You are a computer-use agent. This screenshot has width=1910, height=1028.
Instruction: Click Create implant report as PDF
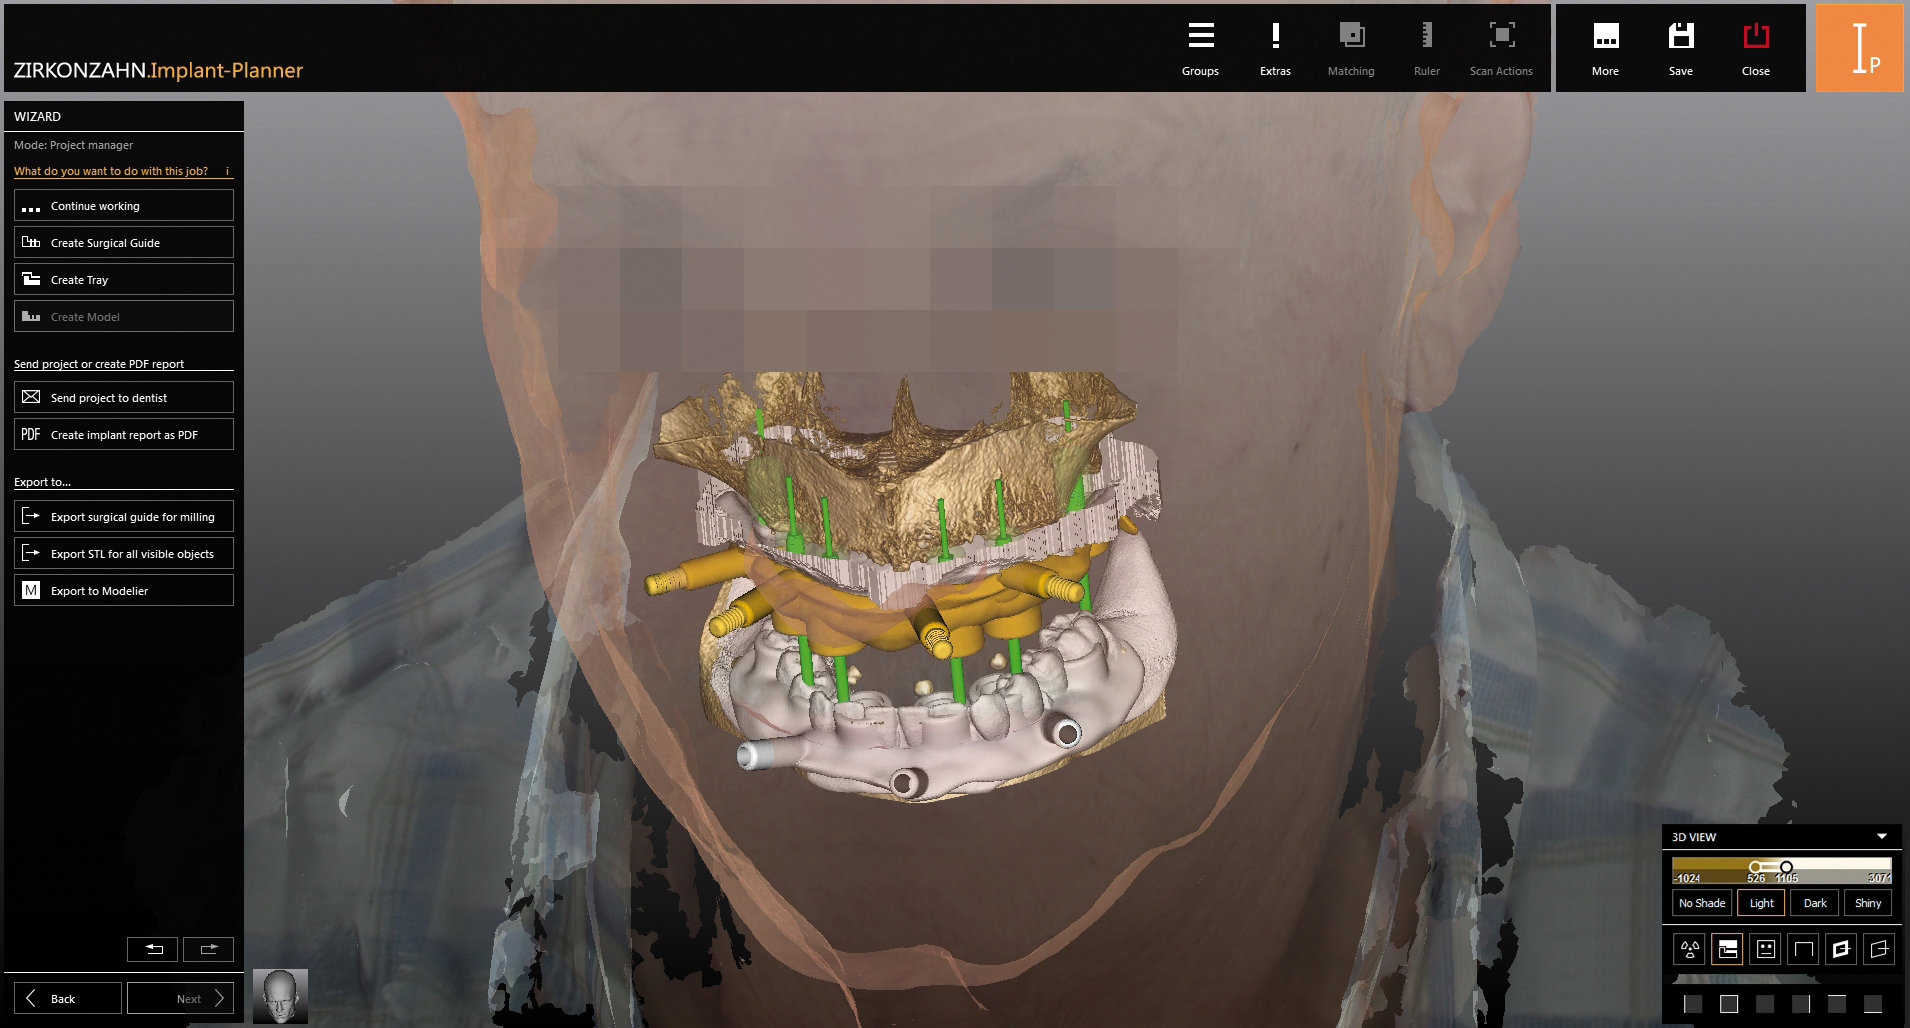pyautogui.click(x=124, y=434)
